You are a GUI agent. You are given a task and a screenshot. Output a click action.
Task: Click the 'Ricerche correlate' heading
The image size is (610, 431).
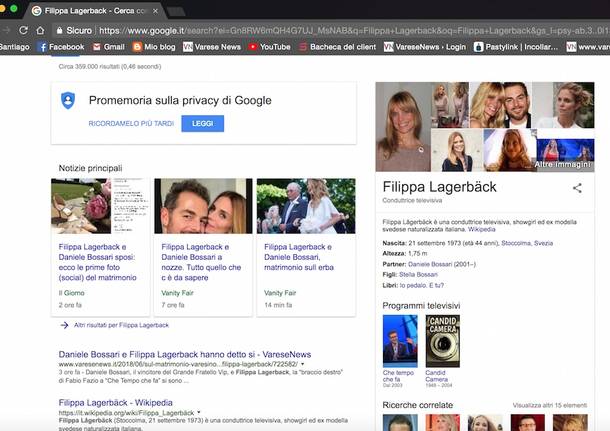(418, 405)
